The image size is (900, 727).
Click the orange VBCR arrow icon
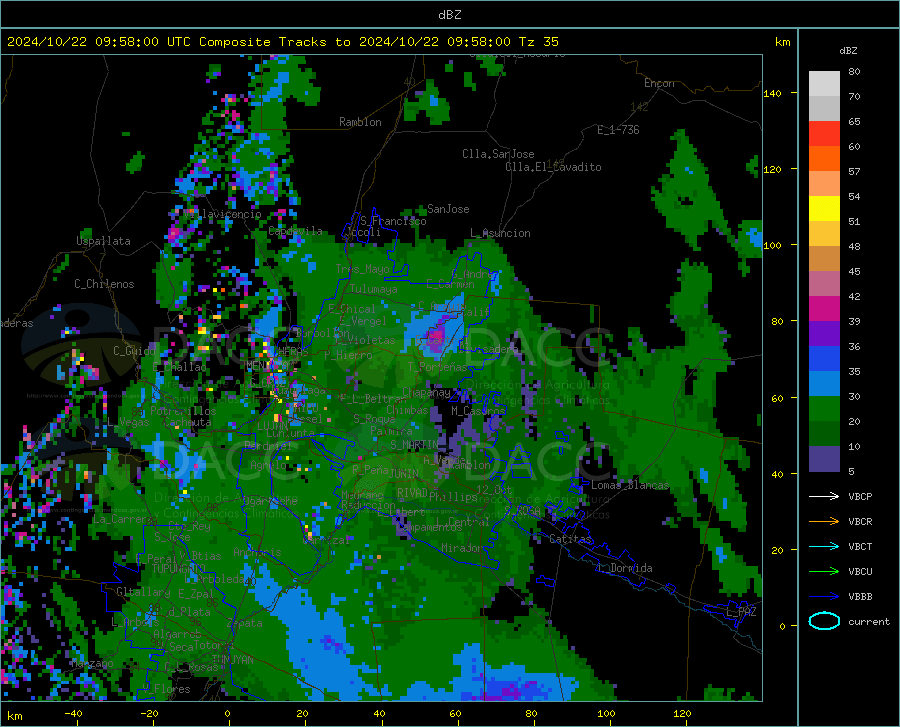click(x=824, y=521)
